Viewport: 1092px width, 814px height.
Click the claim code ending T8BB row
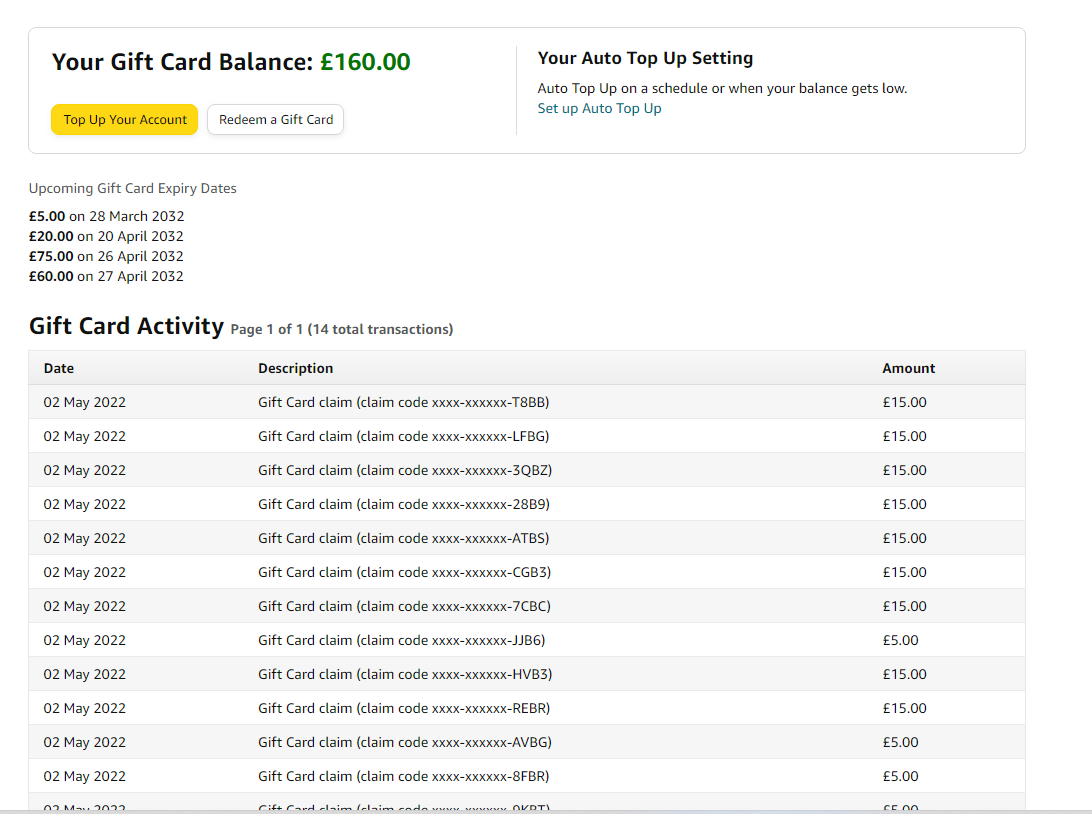point(403,402)
